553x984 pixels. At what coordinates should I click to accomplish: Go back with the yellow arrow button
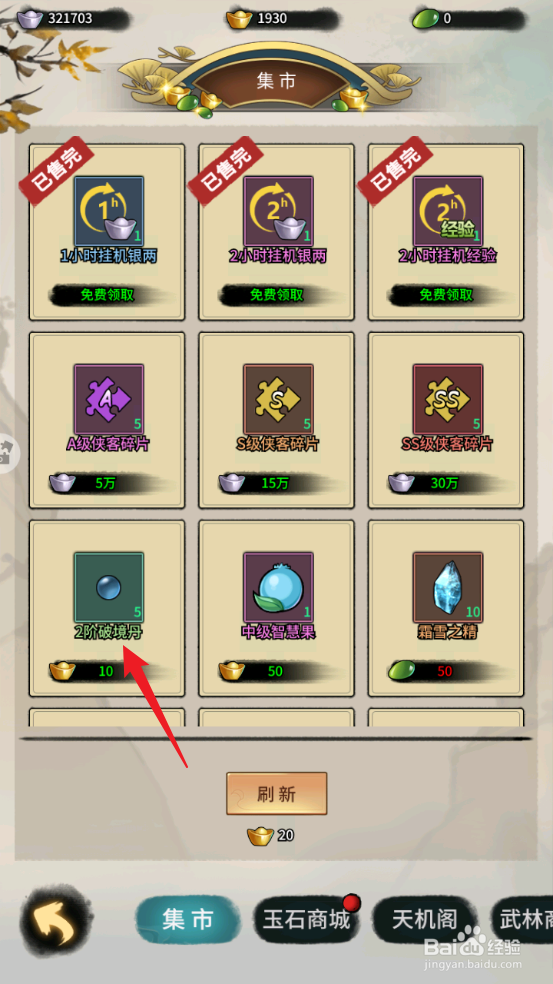pos(56,922)
